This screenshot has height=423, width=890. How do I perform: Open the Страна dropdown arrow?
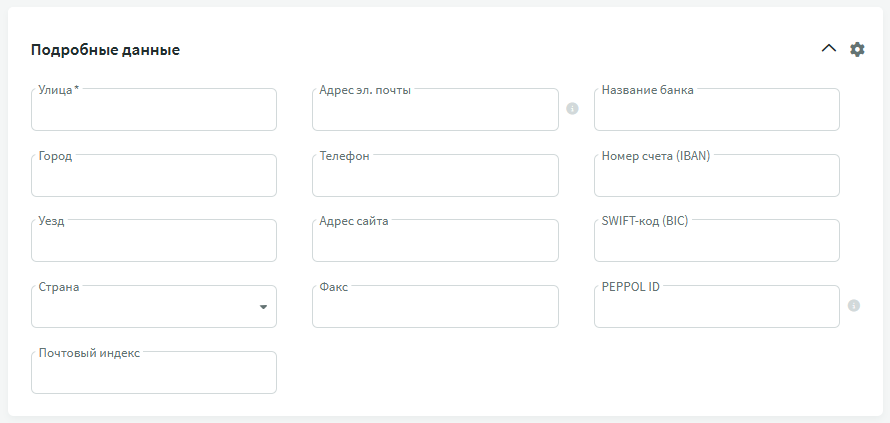point(263,307)
